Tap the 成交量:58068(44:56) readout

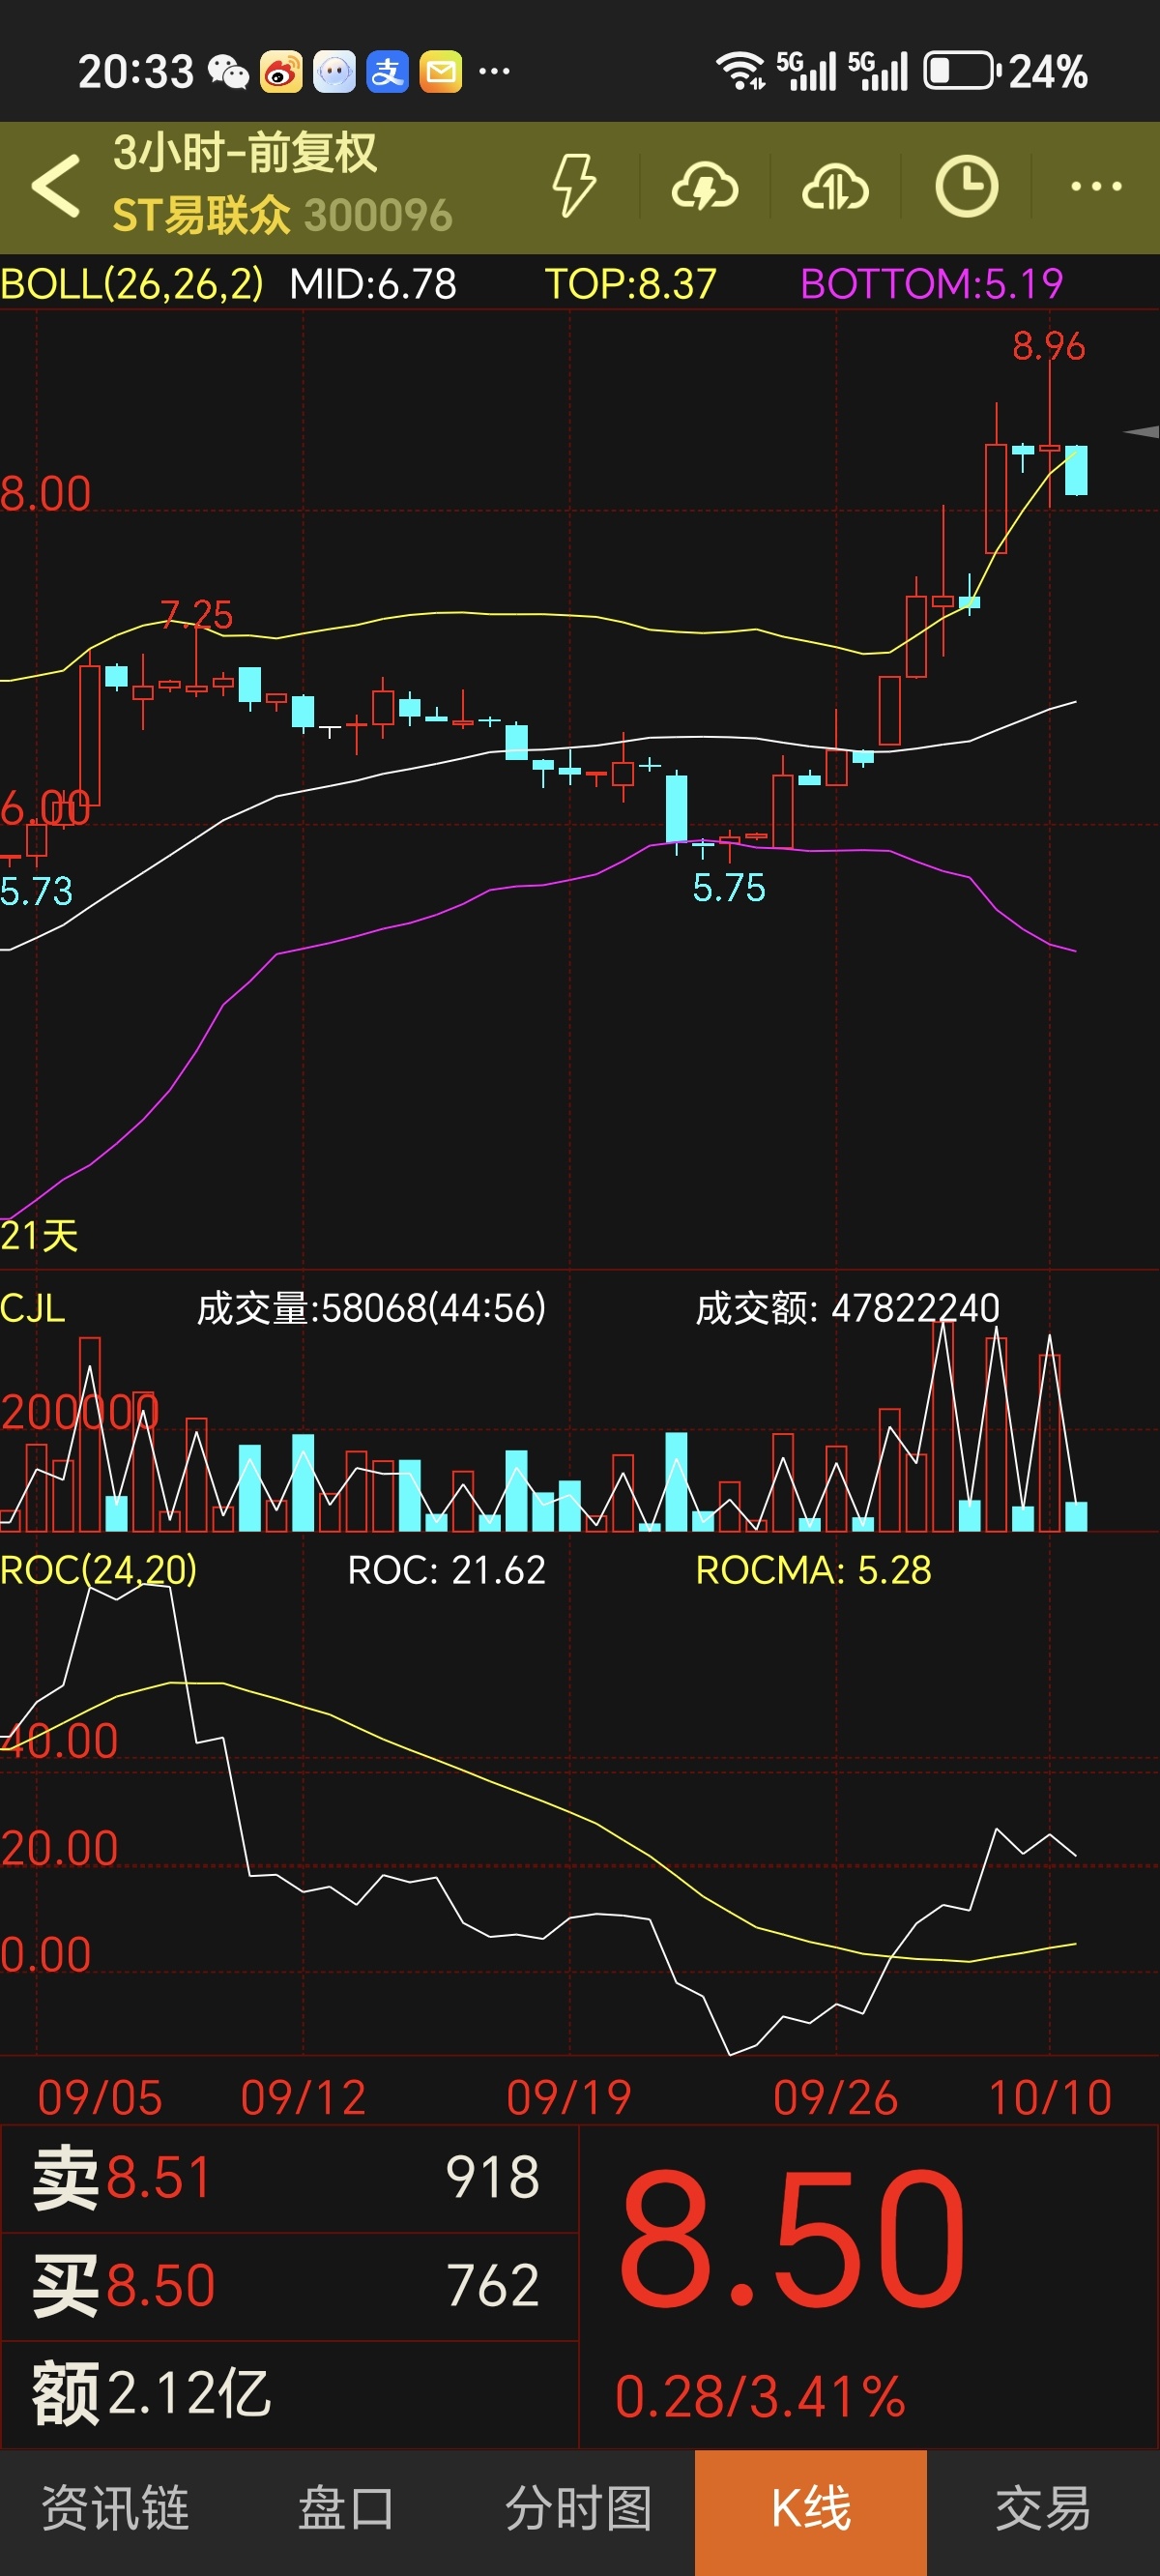371,1308
